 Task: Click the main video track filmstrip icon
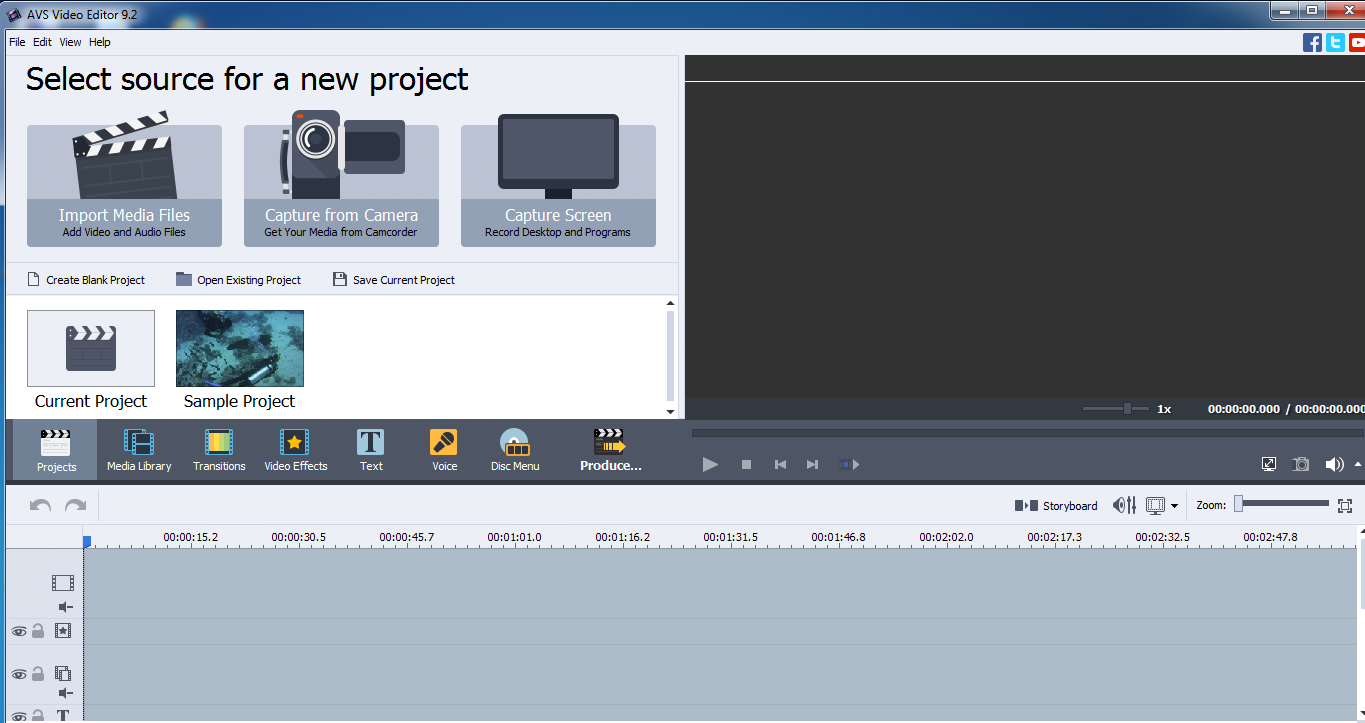tap(63, 583)
